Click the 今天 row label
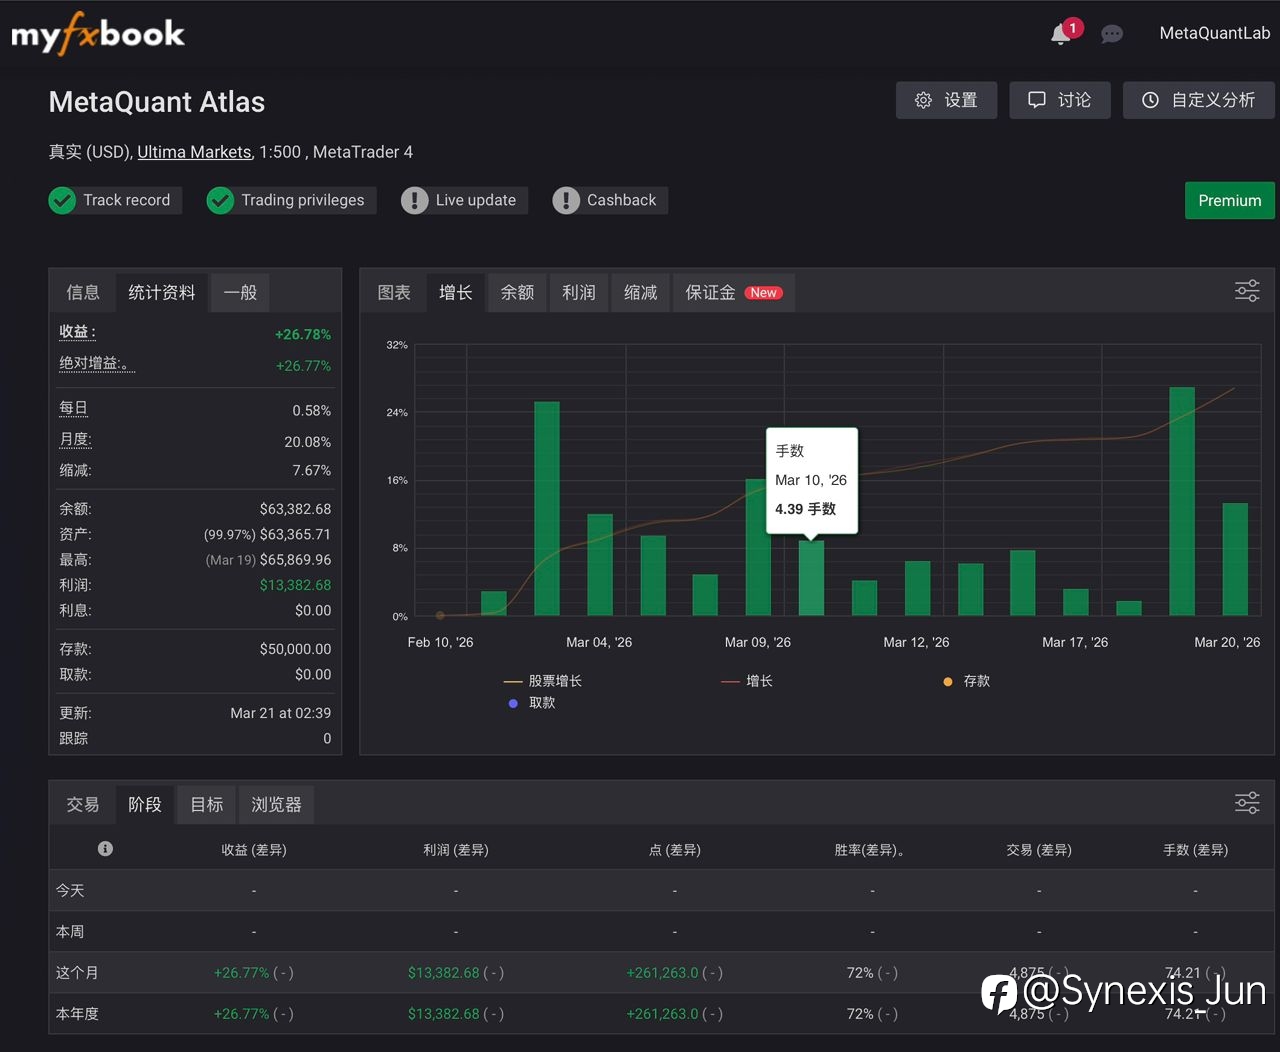The width and height of the screenshot is (1280, 1052). click(70, 890)
